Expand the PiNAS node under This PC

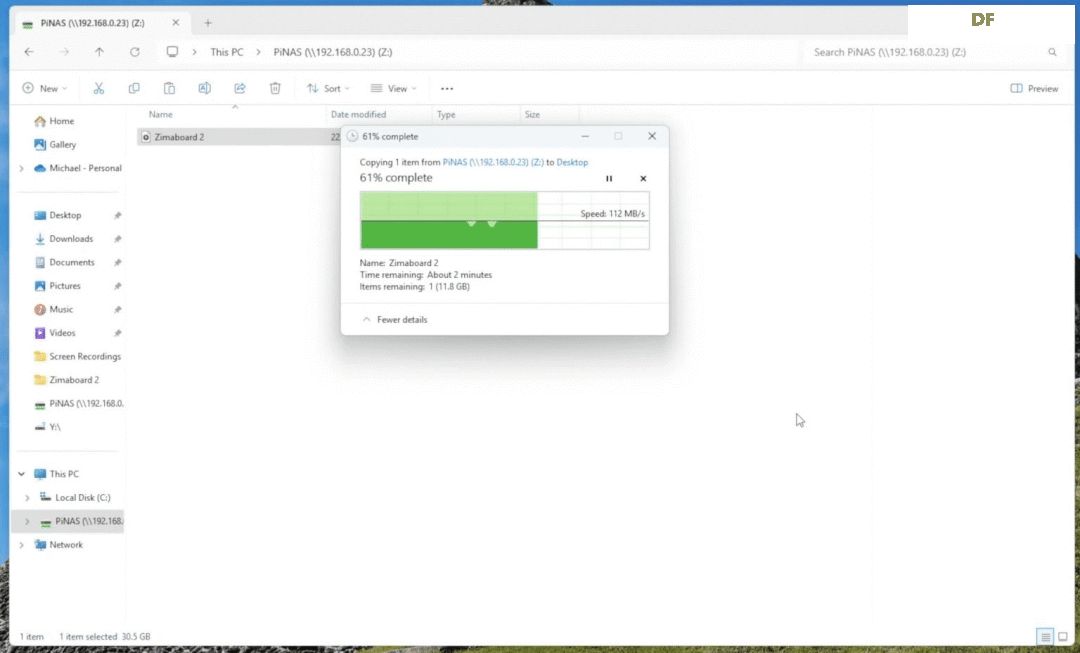click(x=27, y=521)
